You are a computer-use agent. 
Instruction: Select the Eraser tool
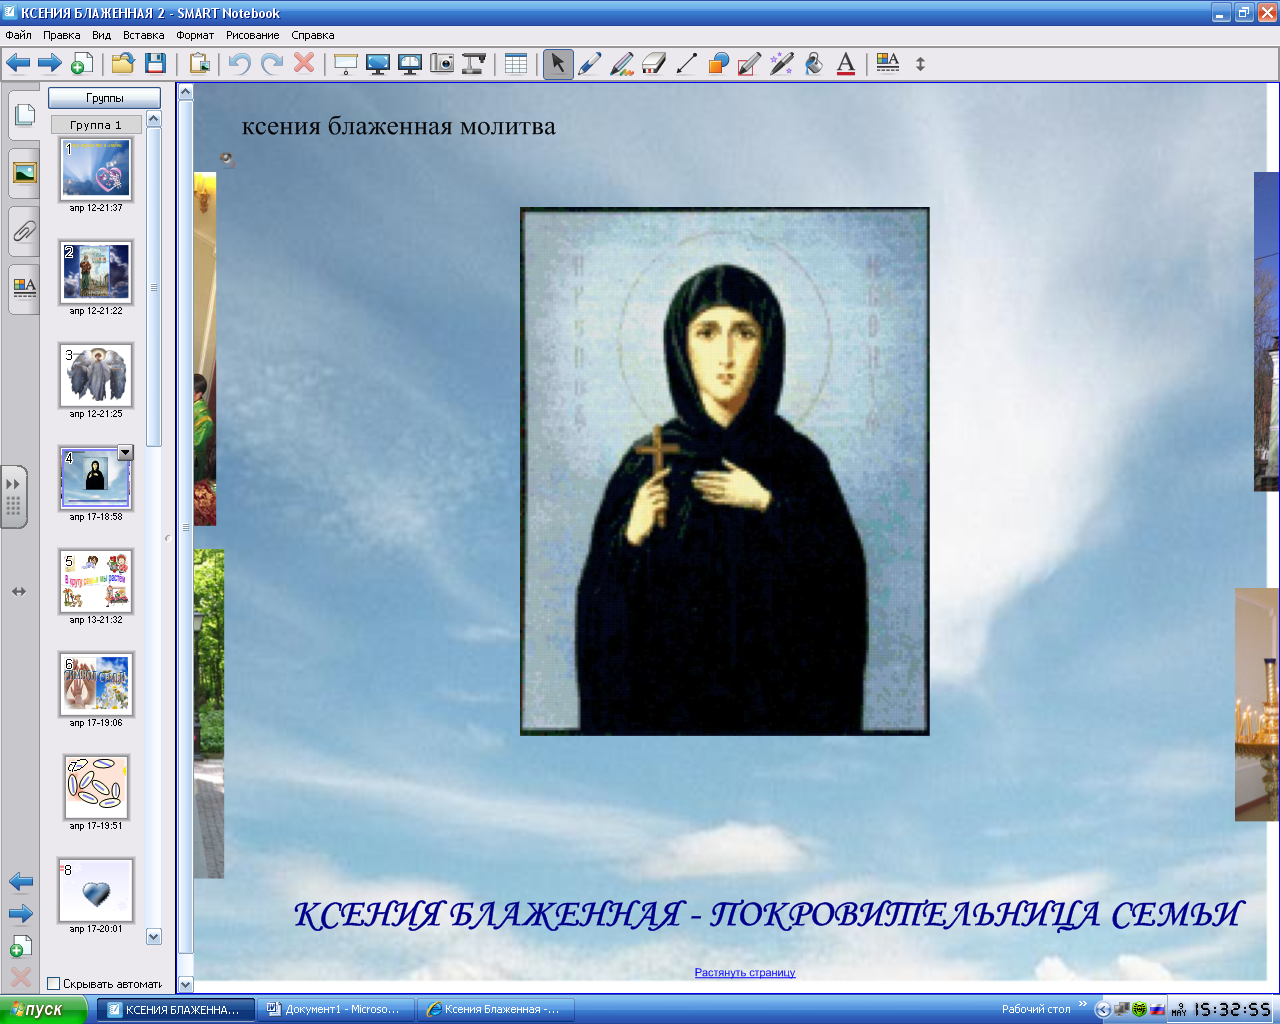pos(654,64)
